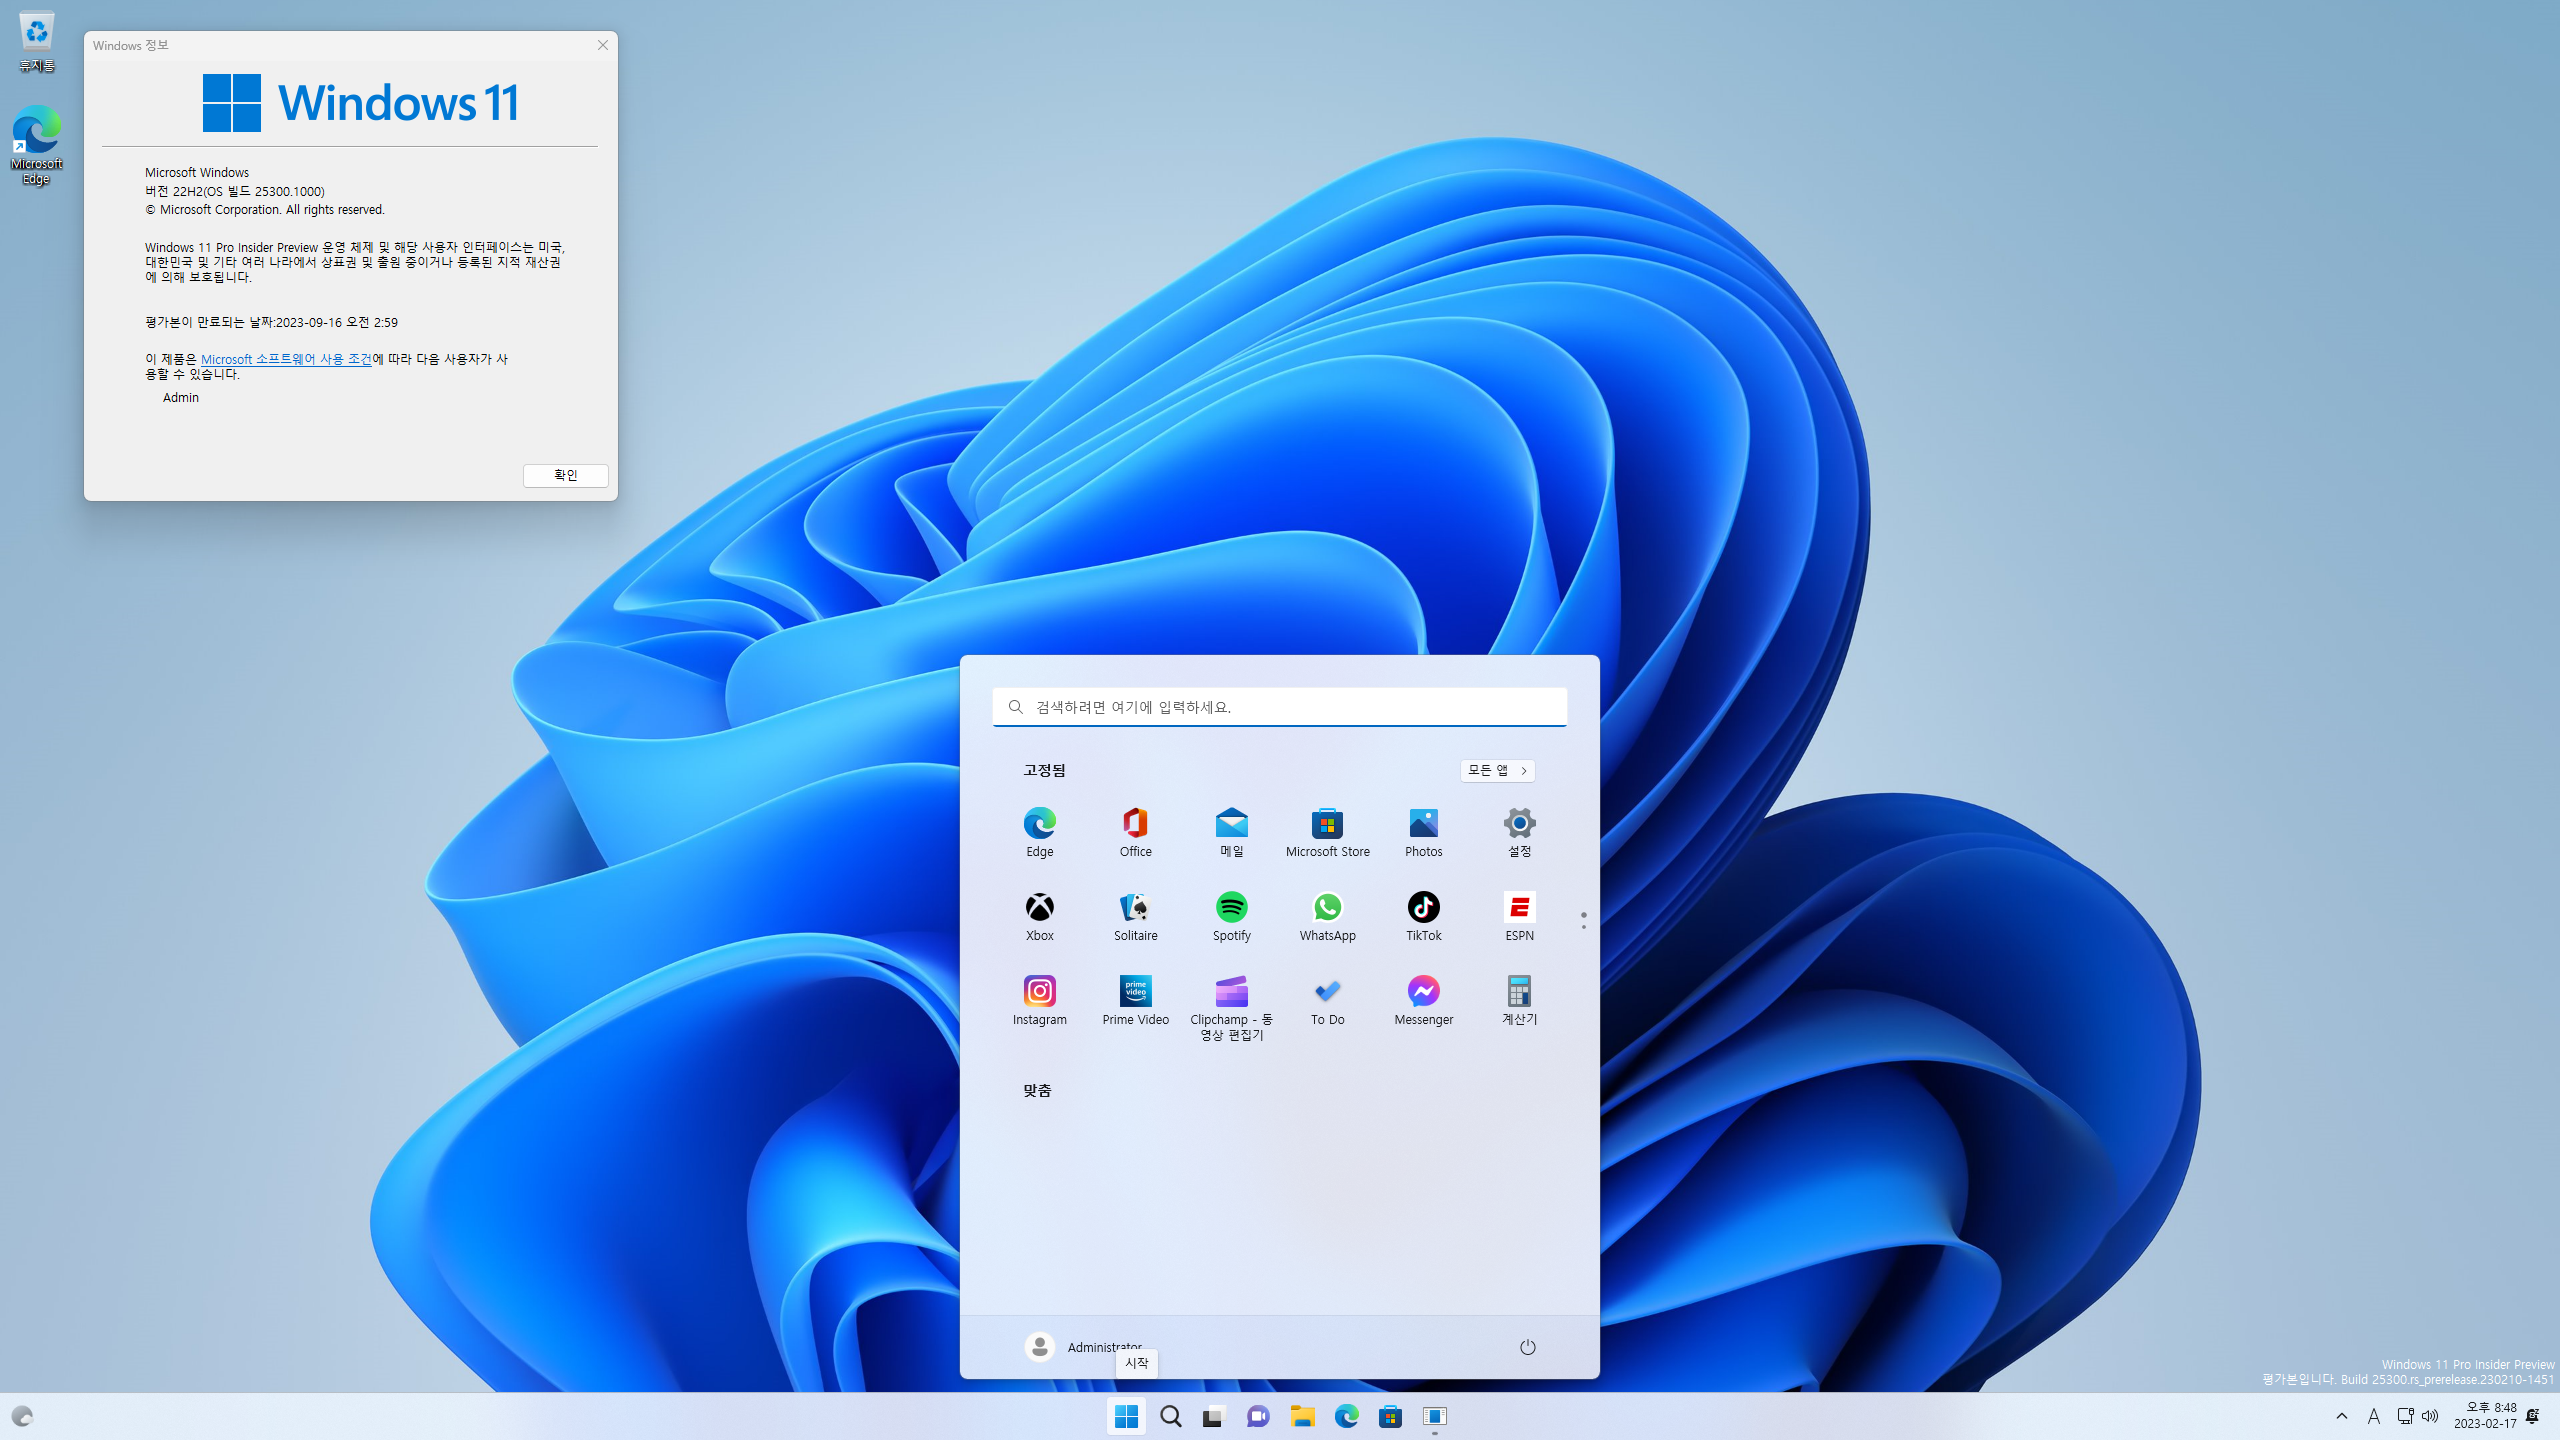
Task: Click the power button in Start menu
Action: tap(1527, 1347)
